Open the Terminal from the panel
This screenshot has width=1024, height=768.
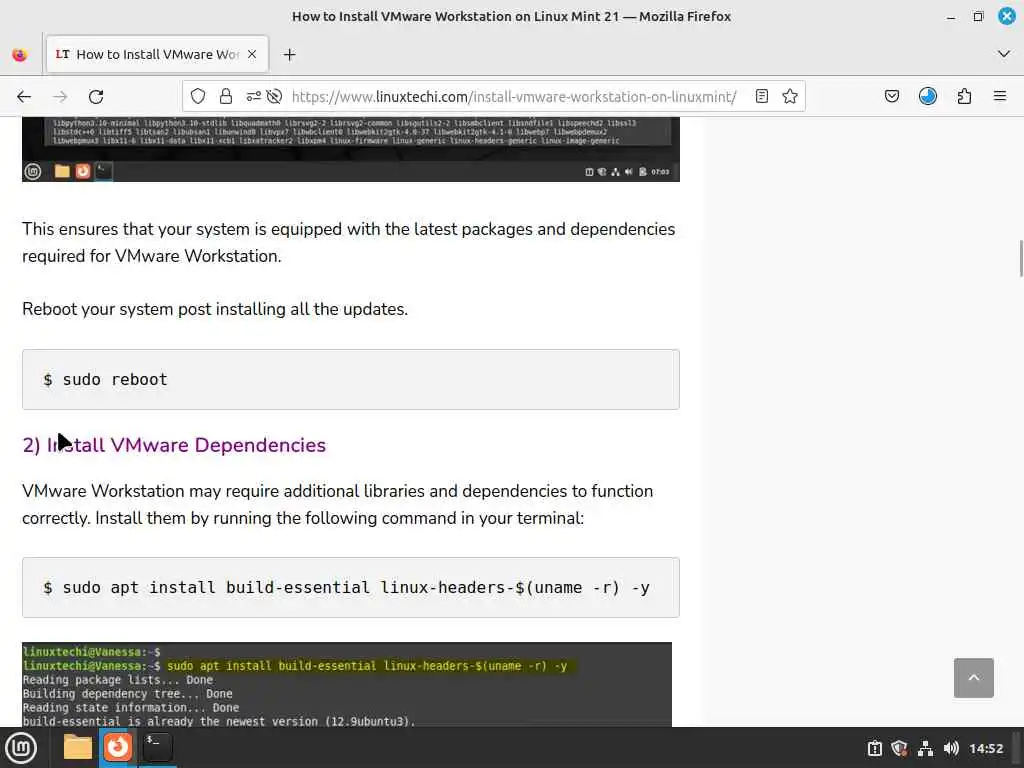pos(157,747)
